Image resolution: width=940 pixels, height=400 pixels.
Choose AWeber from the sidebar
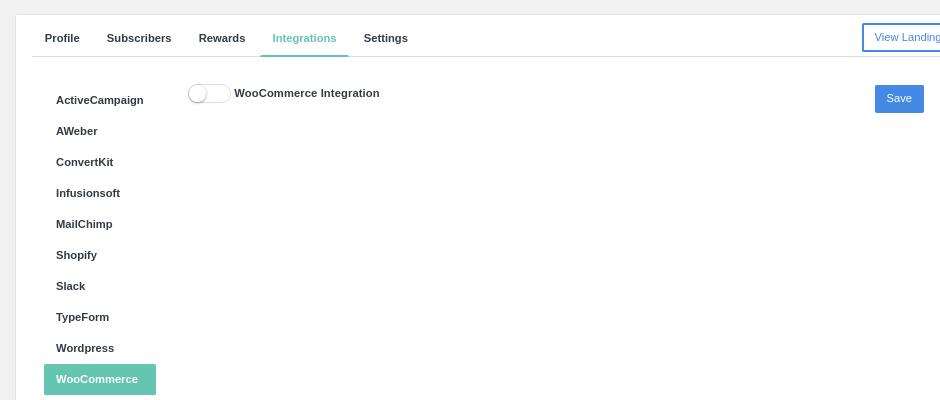click(77, 131)
